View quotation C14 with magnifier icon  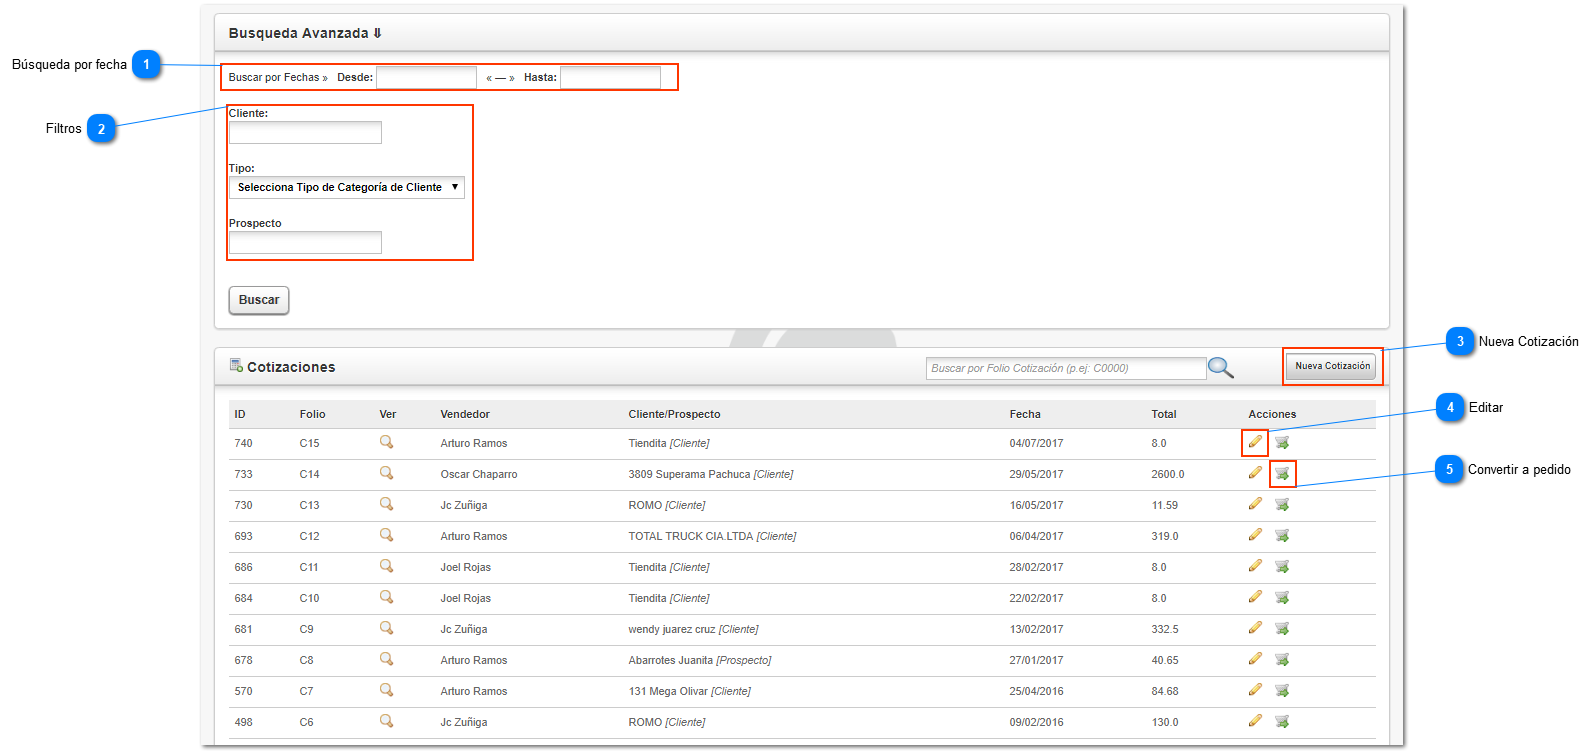coord(386,473)
